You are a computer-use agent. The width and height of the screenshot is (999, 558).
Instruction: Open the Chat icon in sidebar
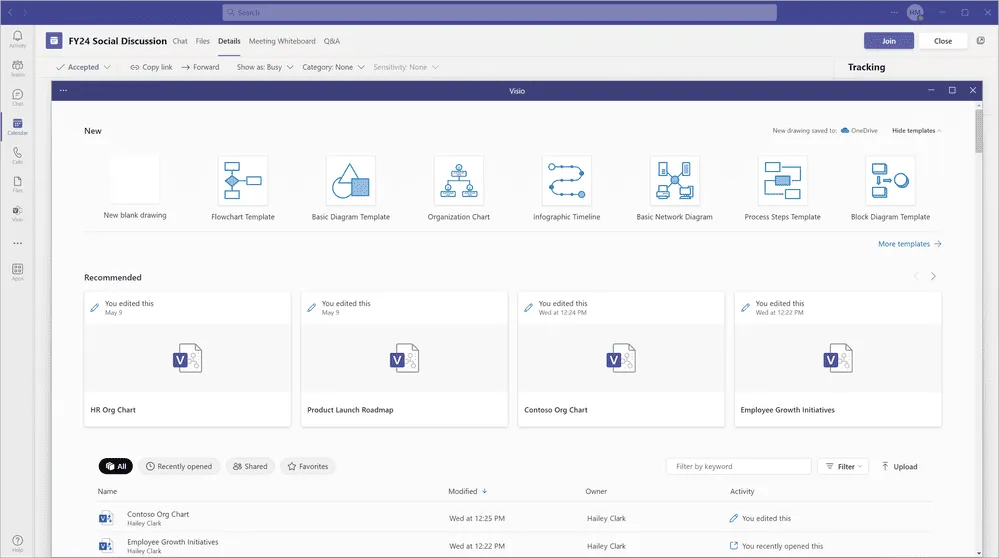click(17, 97)
